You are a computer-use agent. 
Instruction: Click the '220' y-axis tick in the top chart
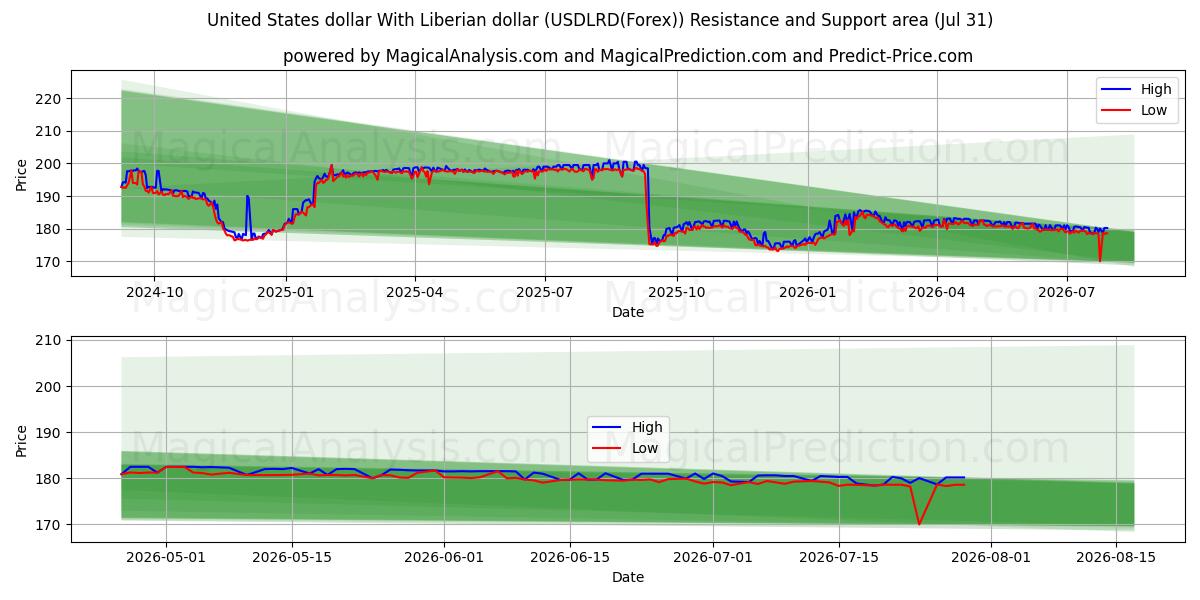[50, 99]
